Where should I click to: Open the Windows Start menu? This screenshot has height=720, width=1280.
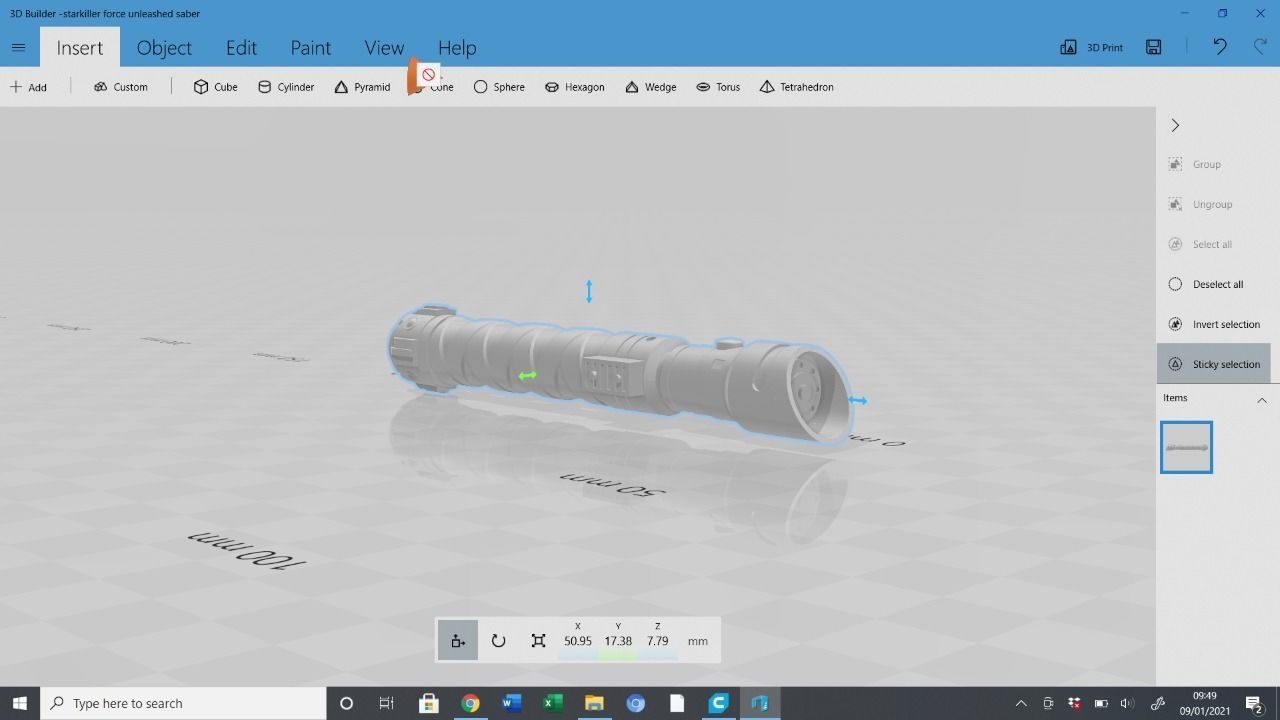tap(19, 703)
